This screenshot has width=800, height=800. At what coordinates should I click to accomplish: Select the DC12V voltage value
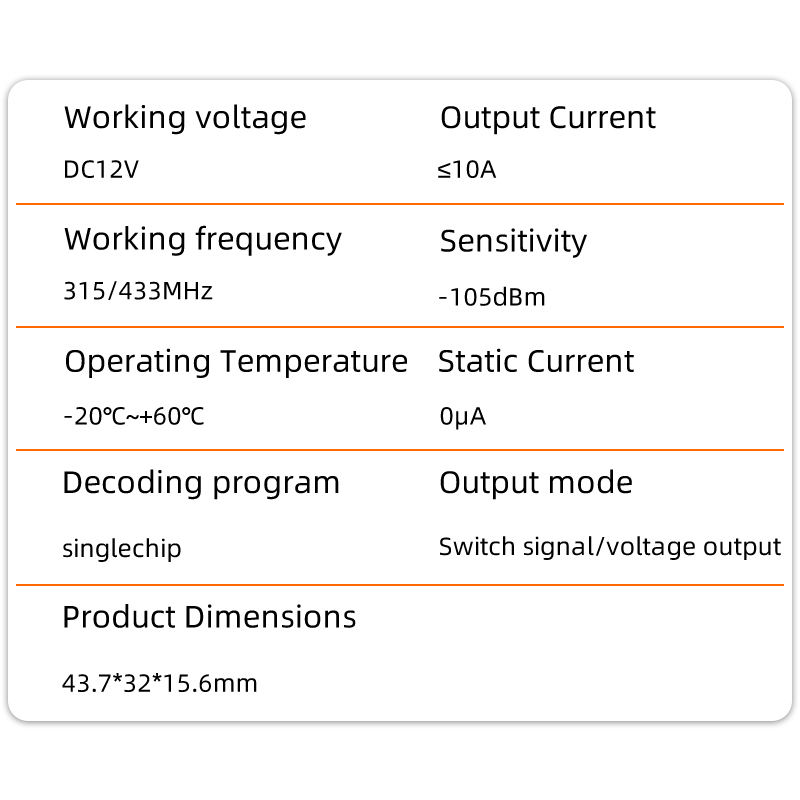tap(101, 170)
